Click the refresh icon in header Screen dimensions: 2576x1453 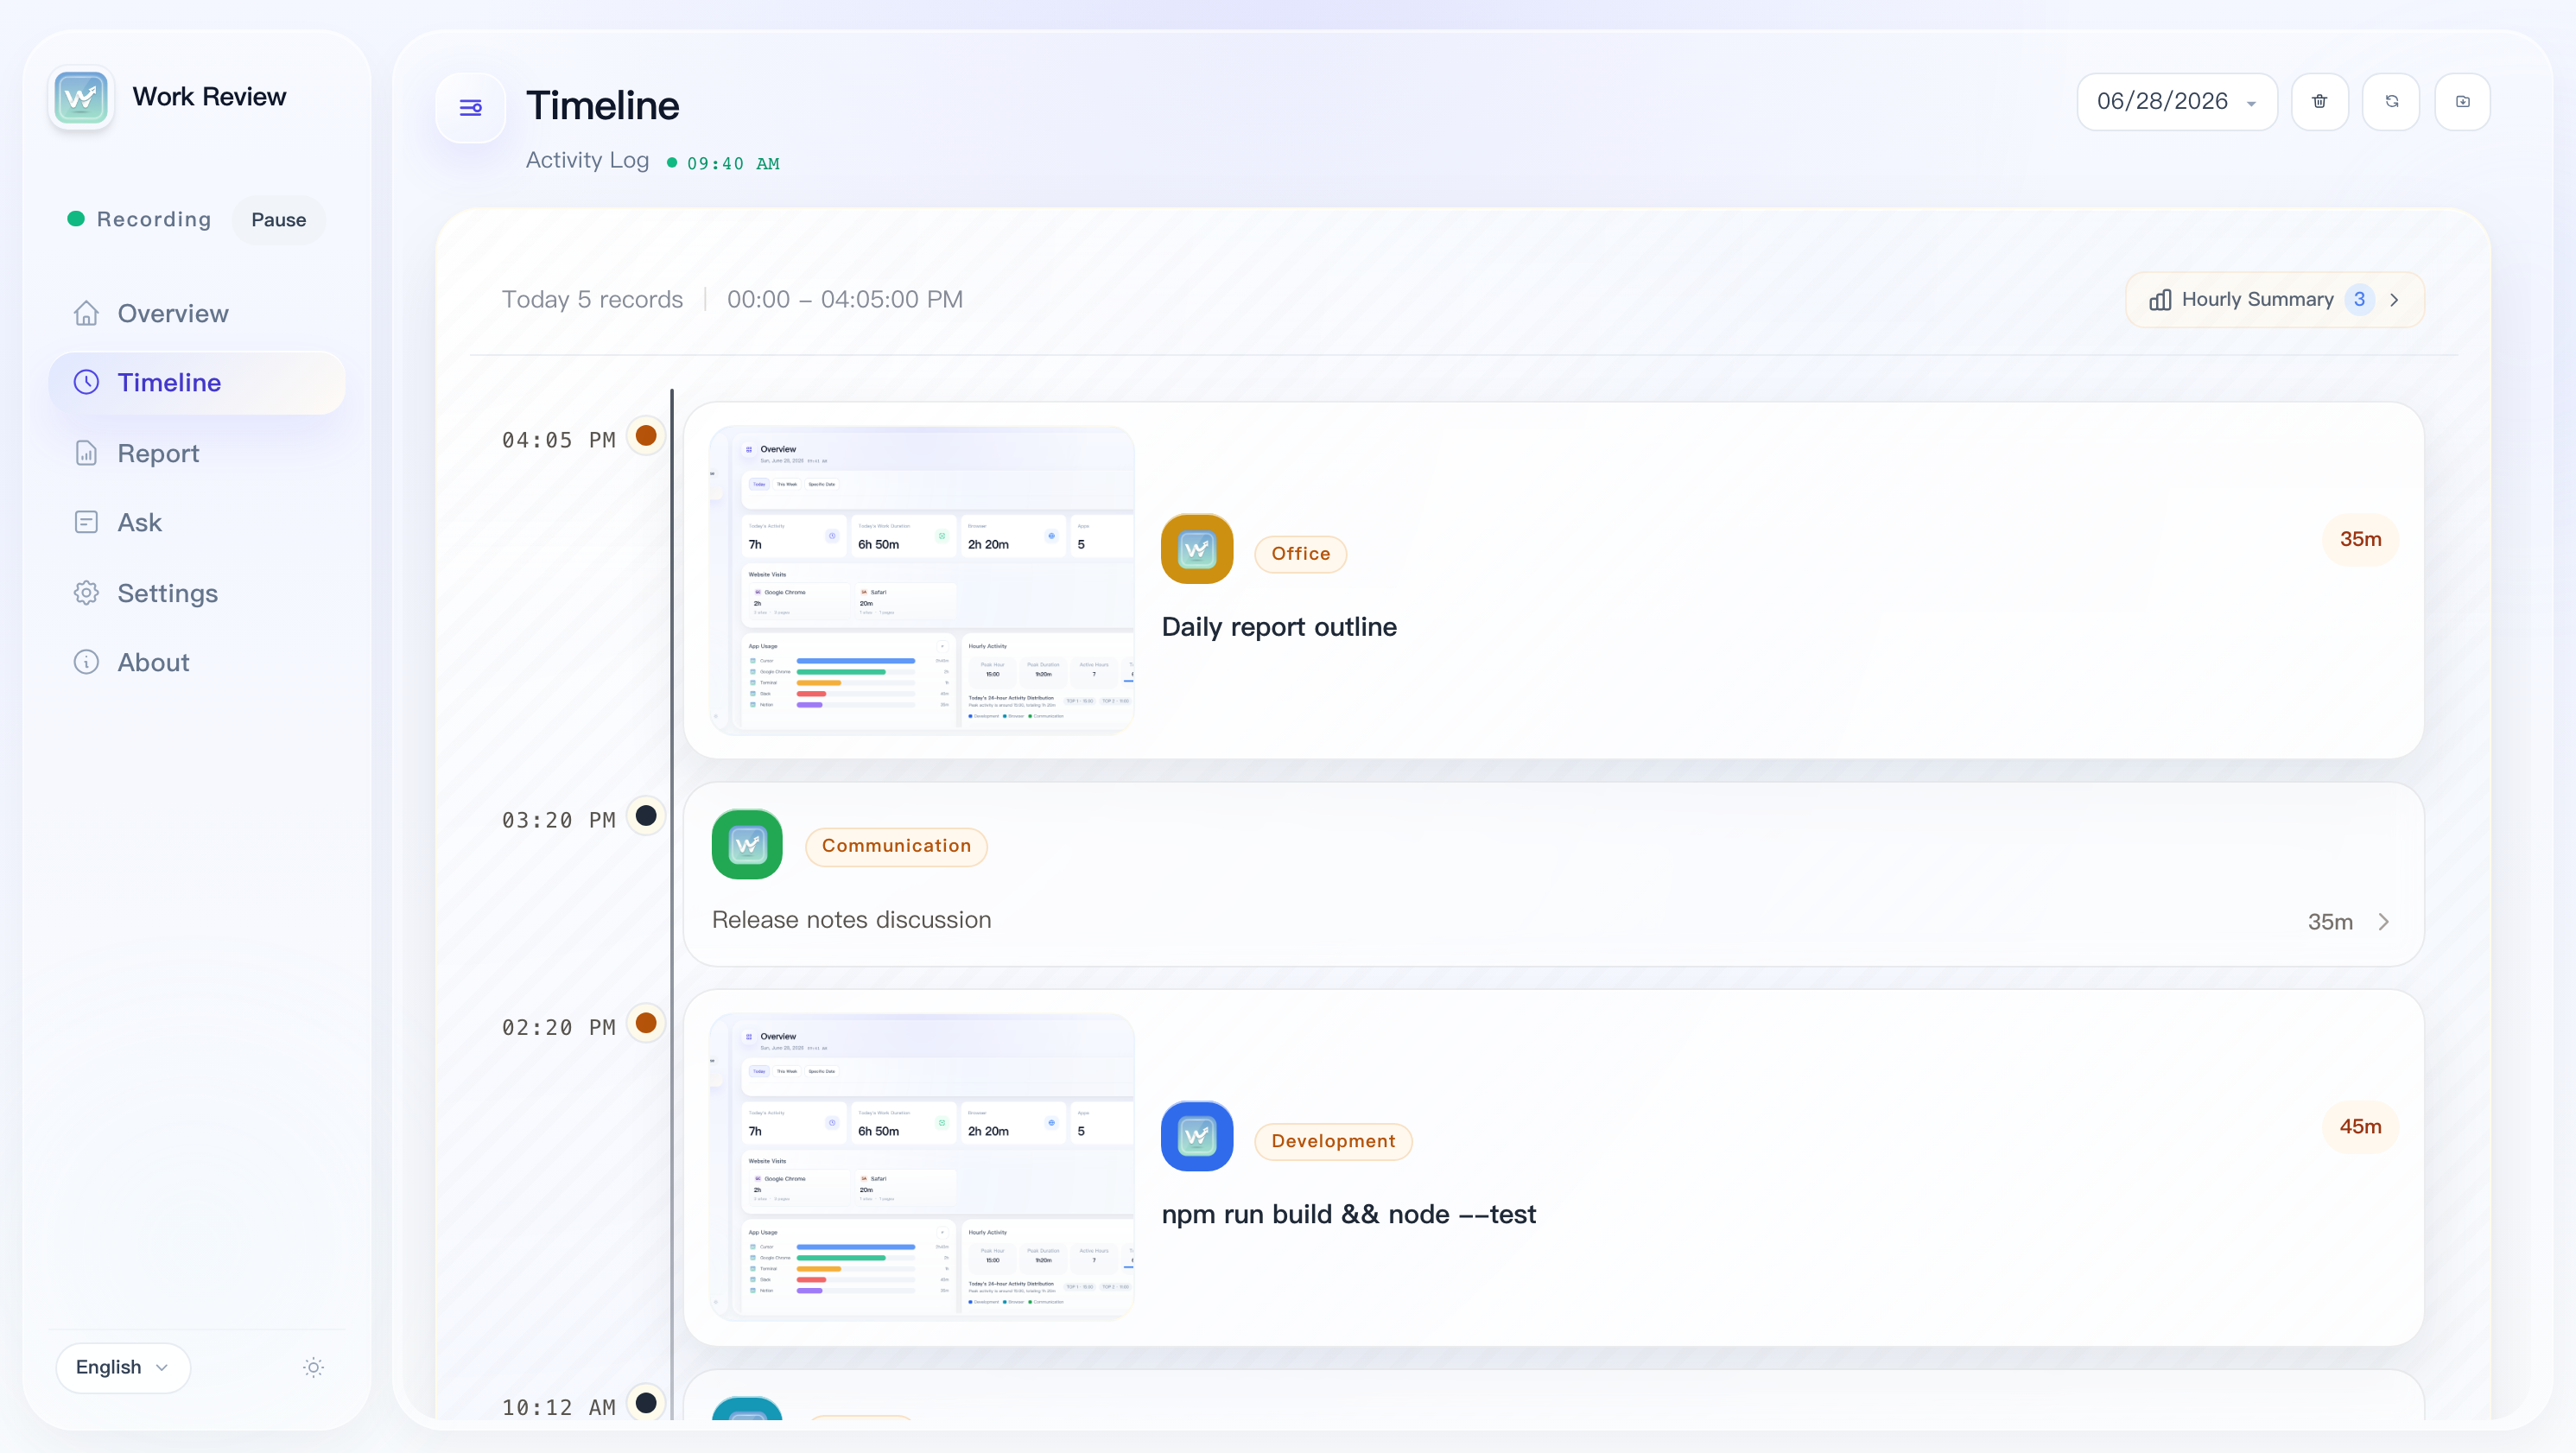point(2391,101)
